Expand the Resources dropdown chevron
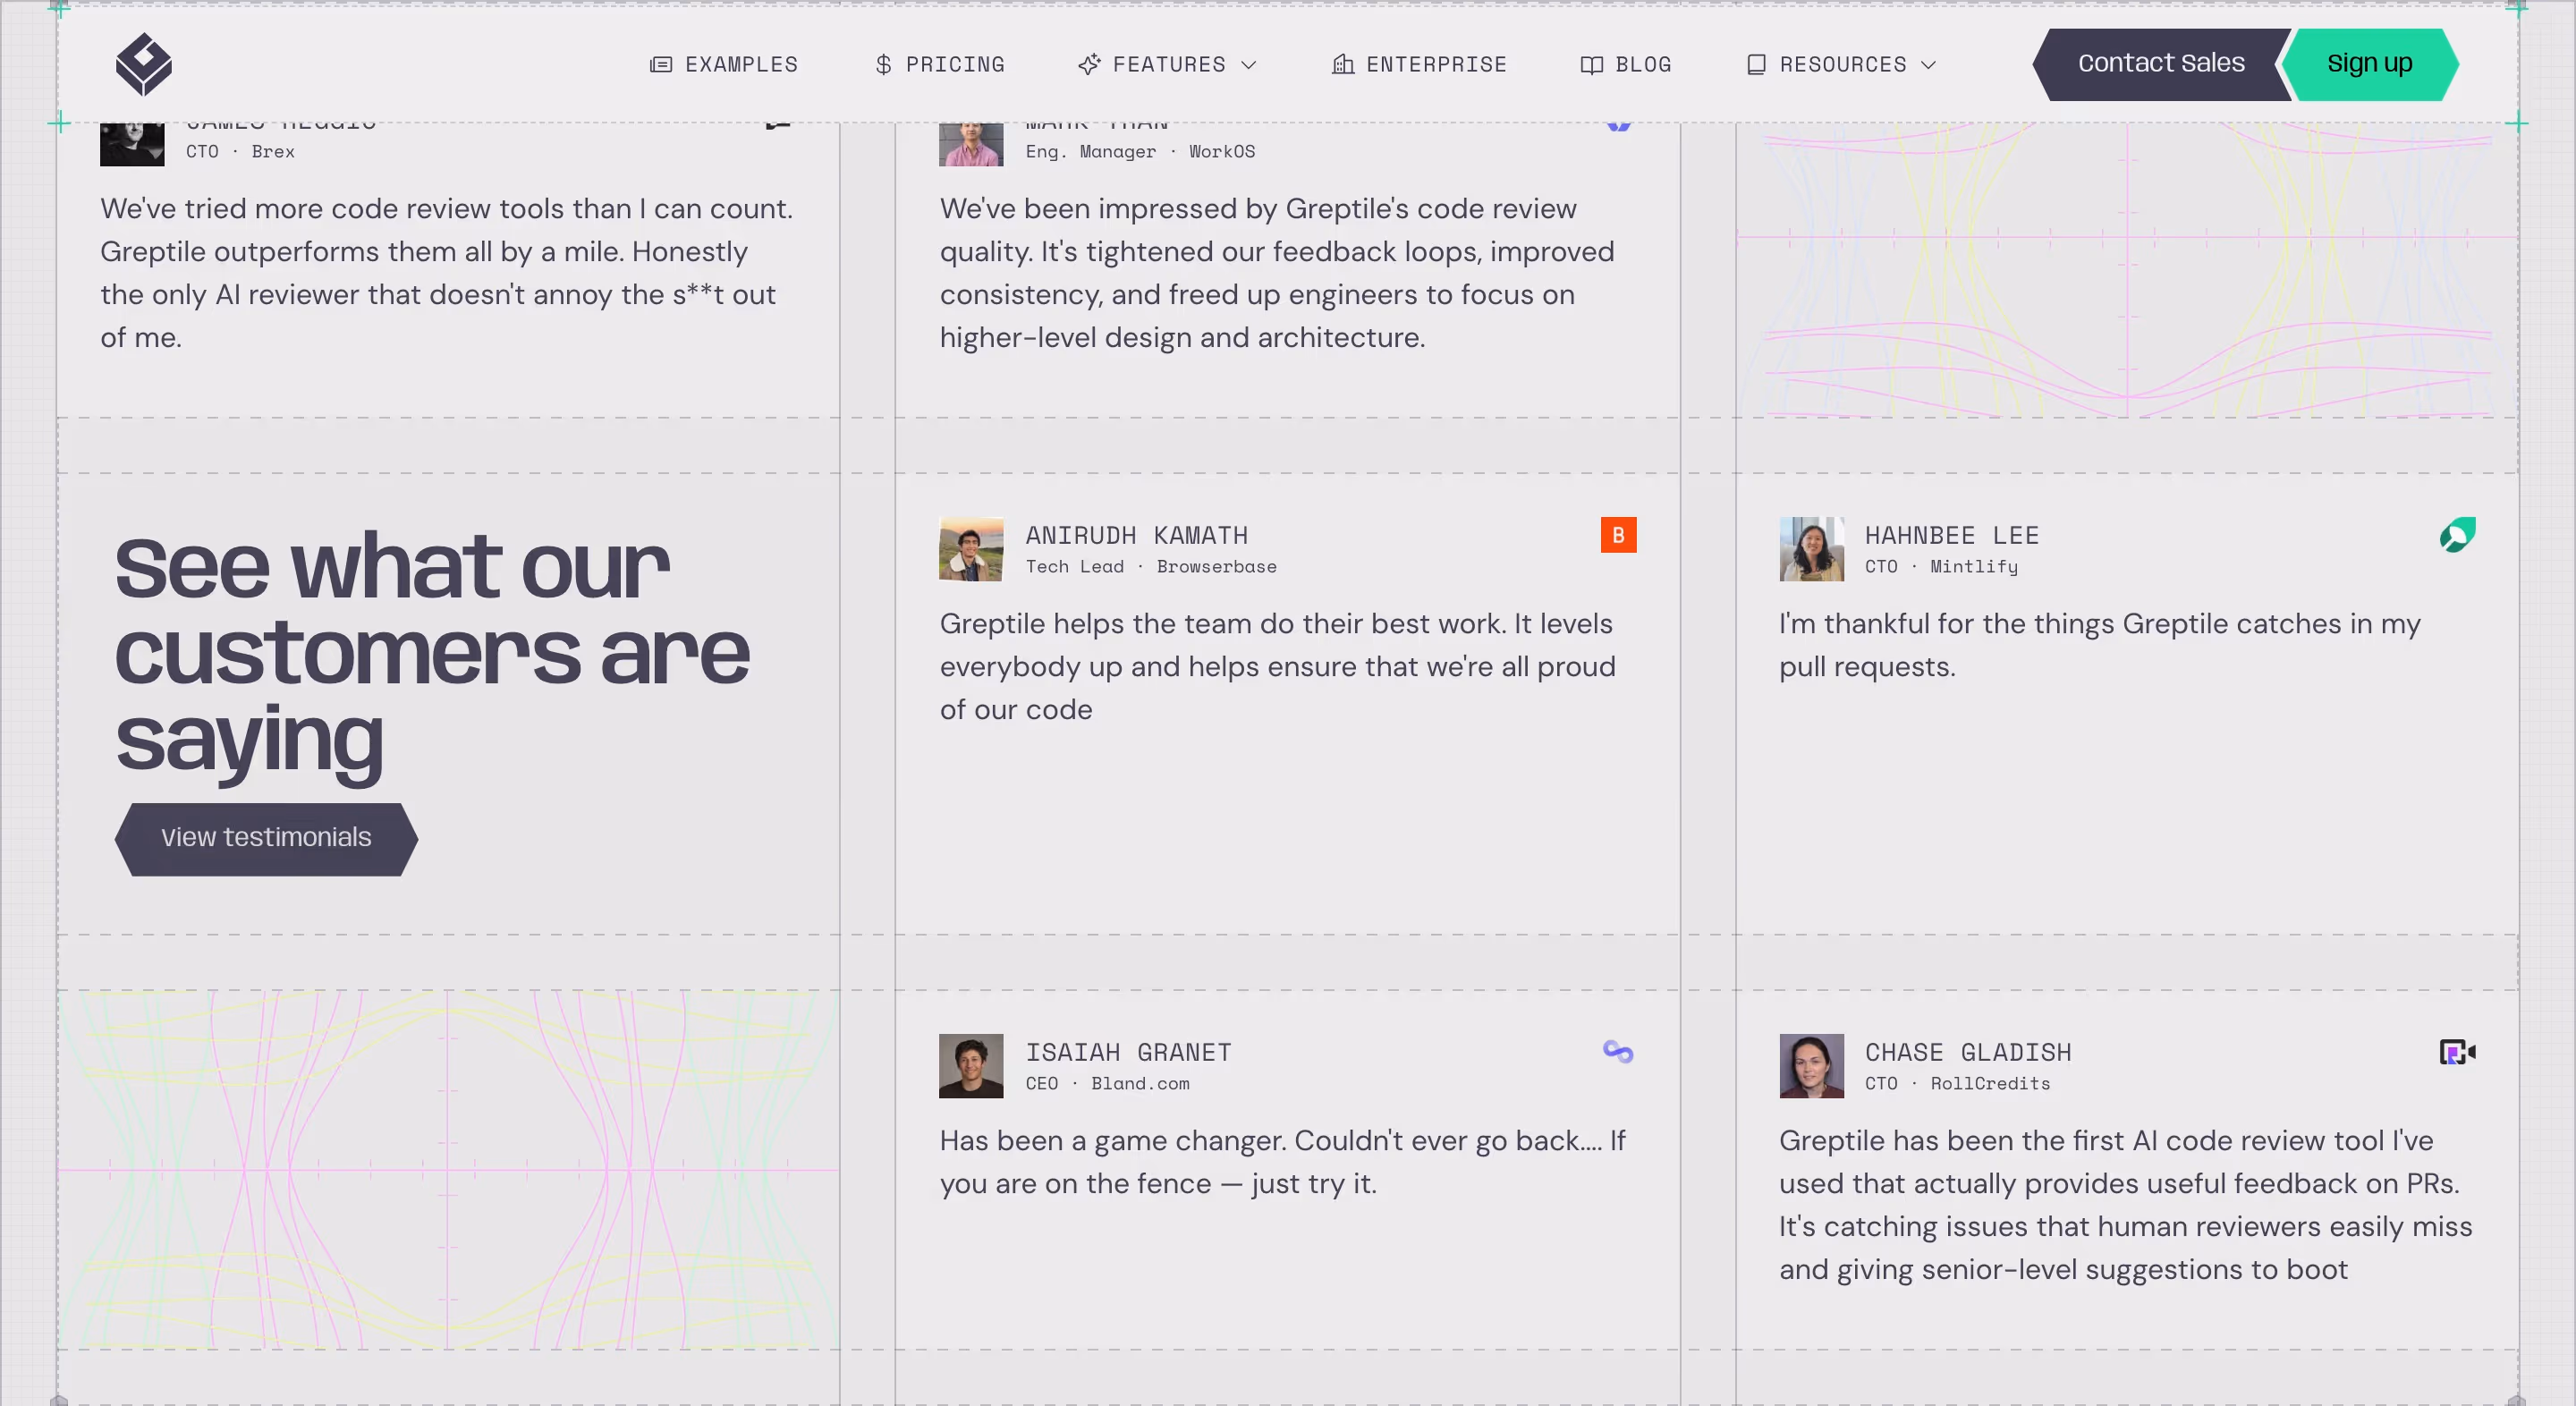 (x=1929, y=65)
